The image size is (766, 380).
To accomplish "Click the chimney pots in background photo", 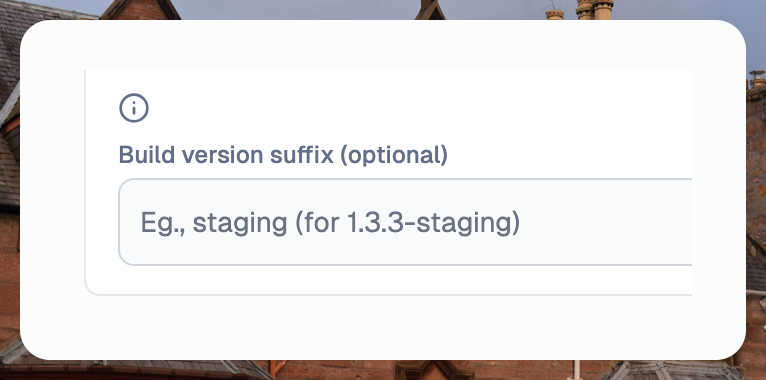I will click(594, 9).
